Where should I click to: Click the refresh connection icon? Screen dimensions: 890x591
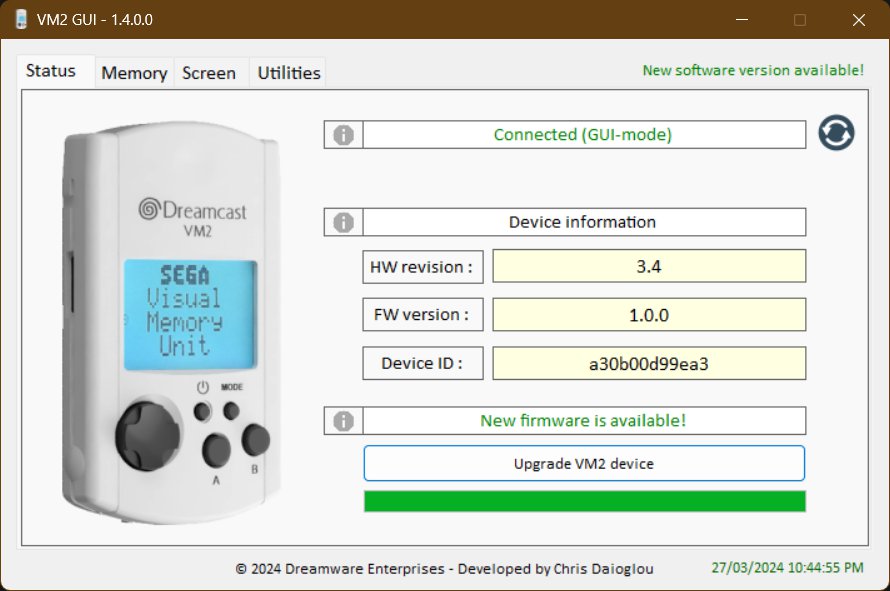(836, 133)
